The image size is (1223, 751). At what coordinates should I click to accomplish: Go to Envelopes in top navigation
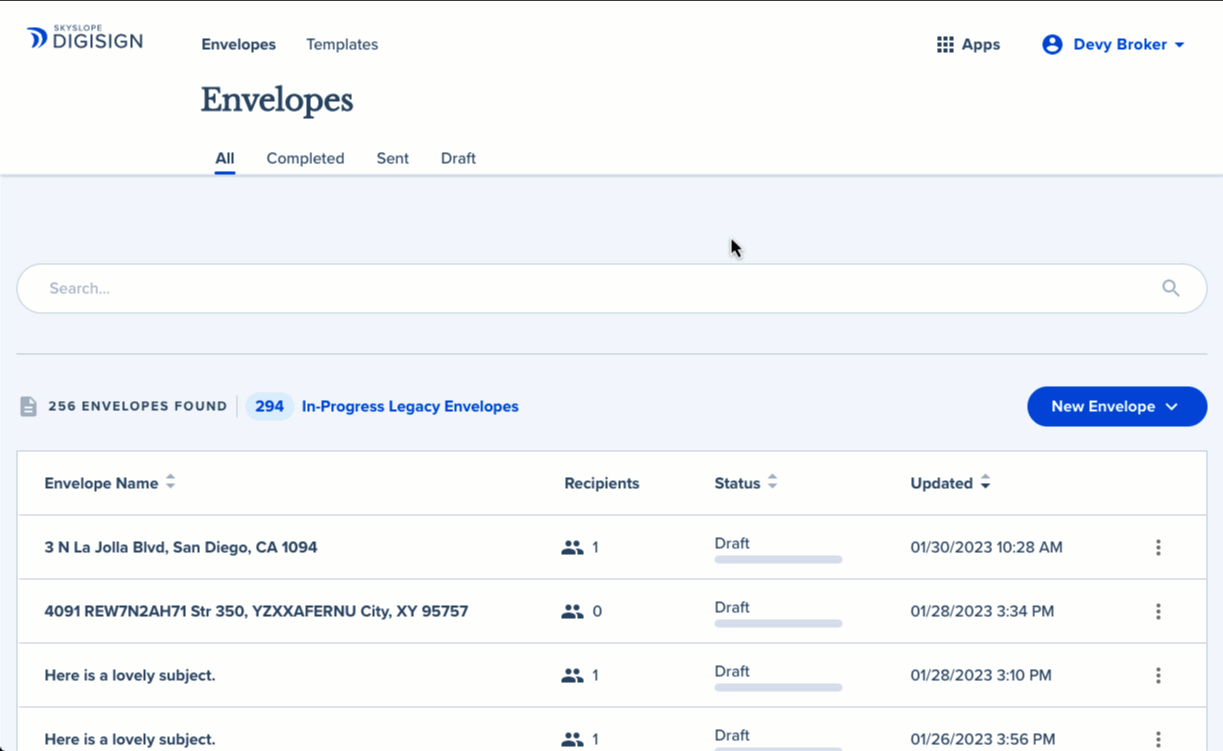pos(238,44)
